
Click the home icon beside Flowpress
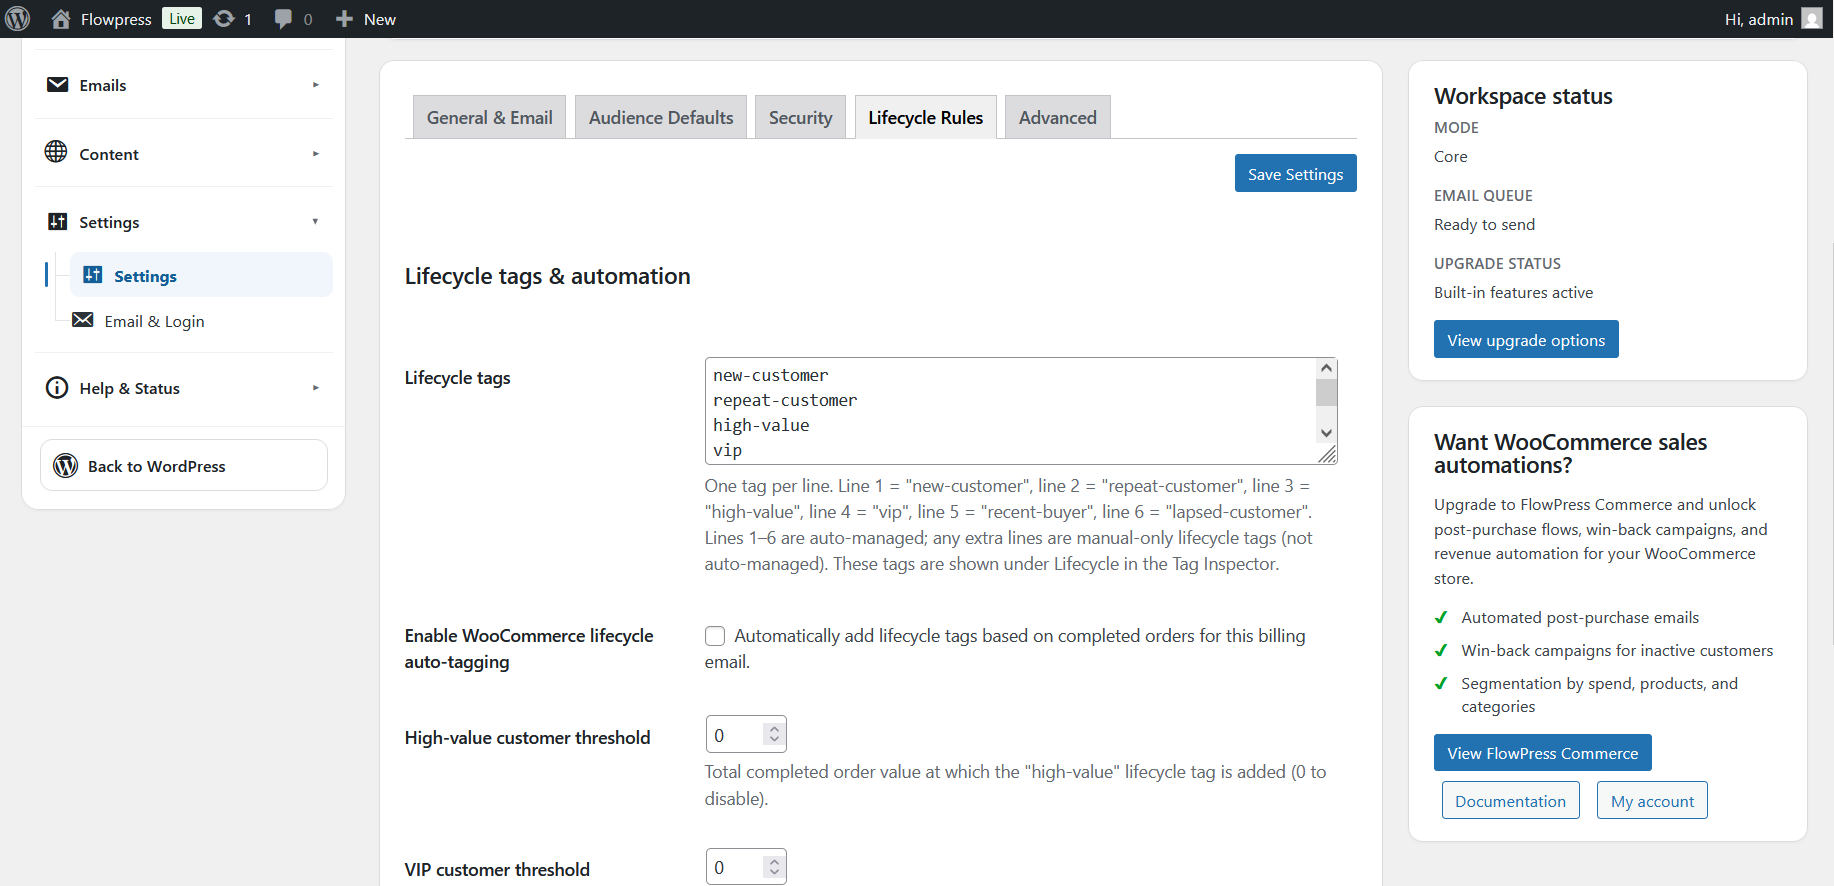(x=61, y=19)
